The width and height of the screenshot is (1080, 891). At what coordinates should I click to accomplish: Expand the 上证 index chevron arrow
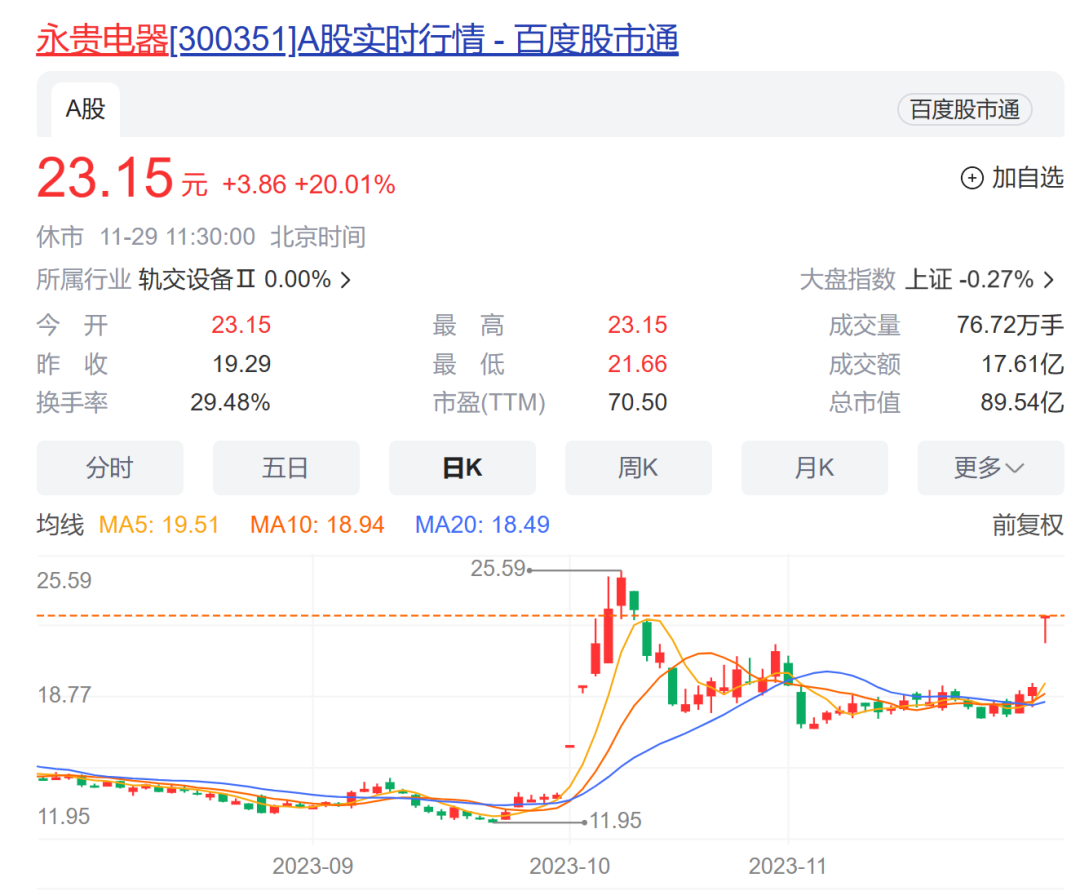1048,280
